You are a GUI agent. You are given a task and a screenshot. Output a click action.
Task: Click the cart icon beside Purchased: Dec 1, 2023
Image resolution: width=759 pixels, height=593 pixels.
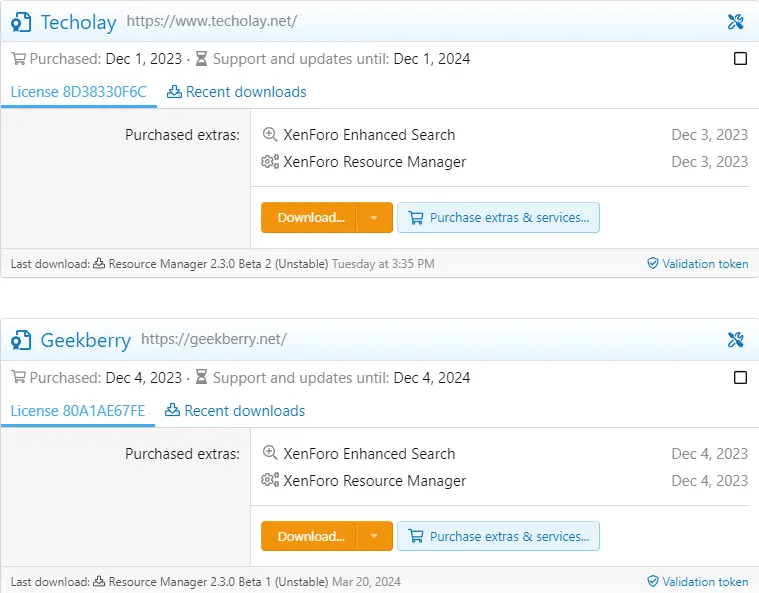18,59
